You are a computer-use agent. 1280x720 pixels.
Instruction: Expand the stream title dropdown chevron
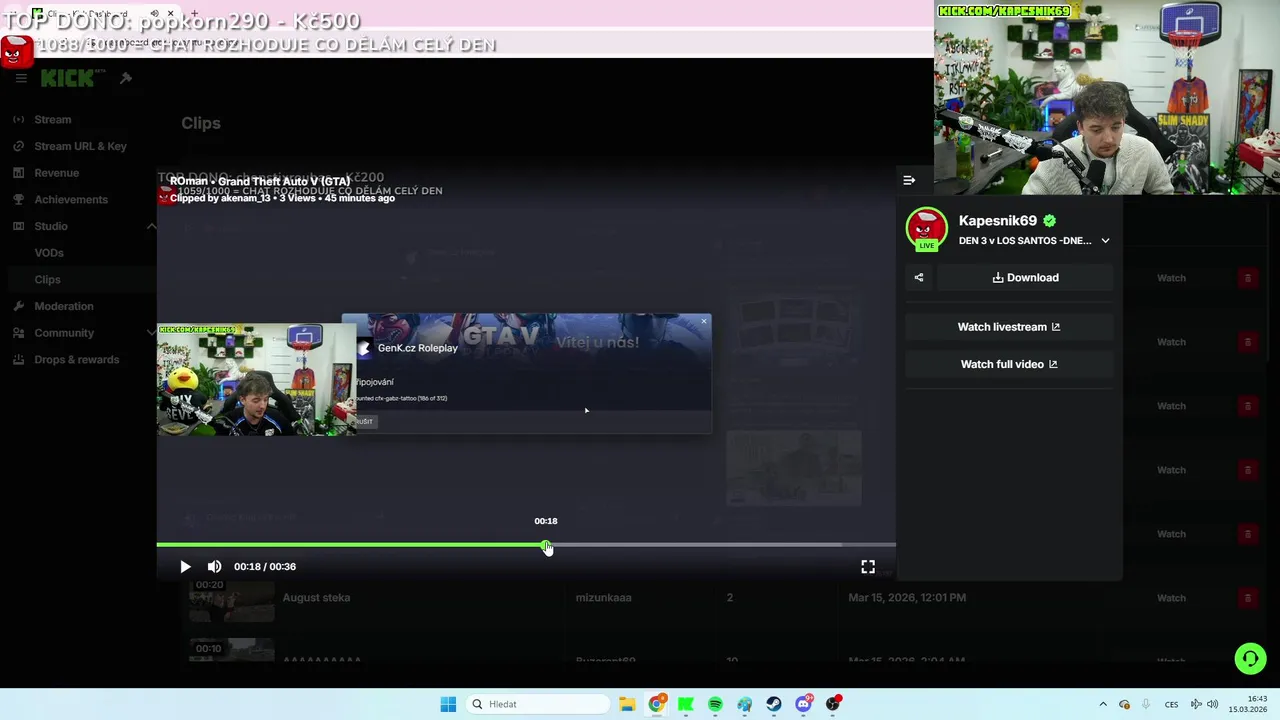1105,241
